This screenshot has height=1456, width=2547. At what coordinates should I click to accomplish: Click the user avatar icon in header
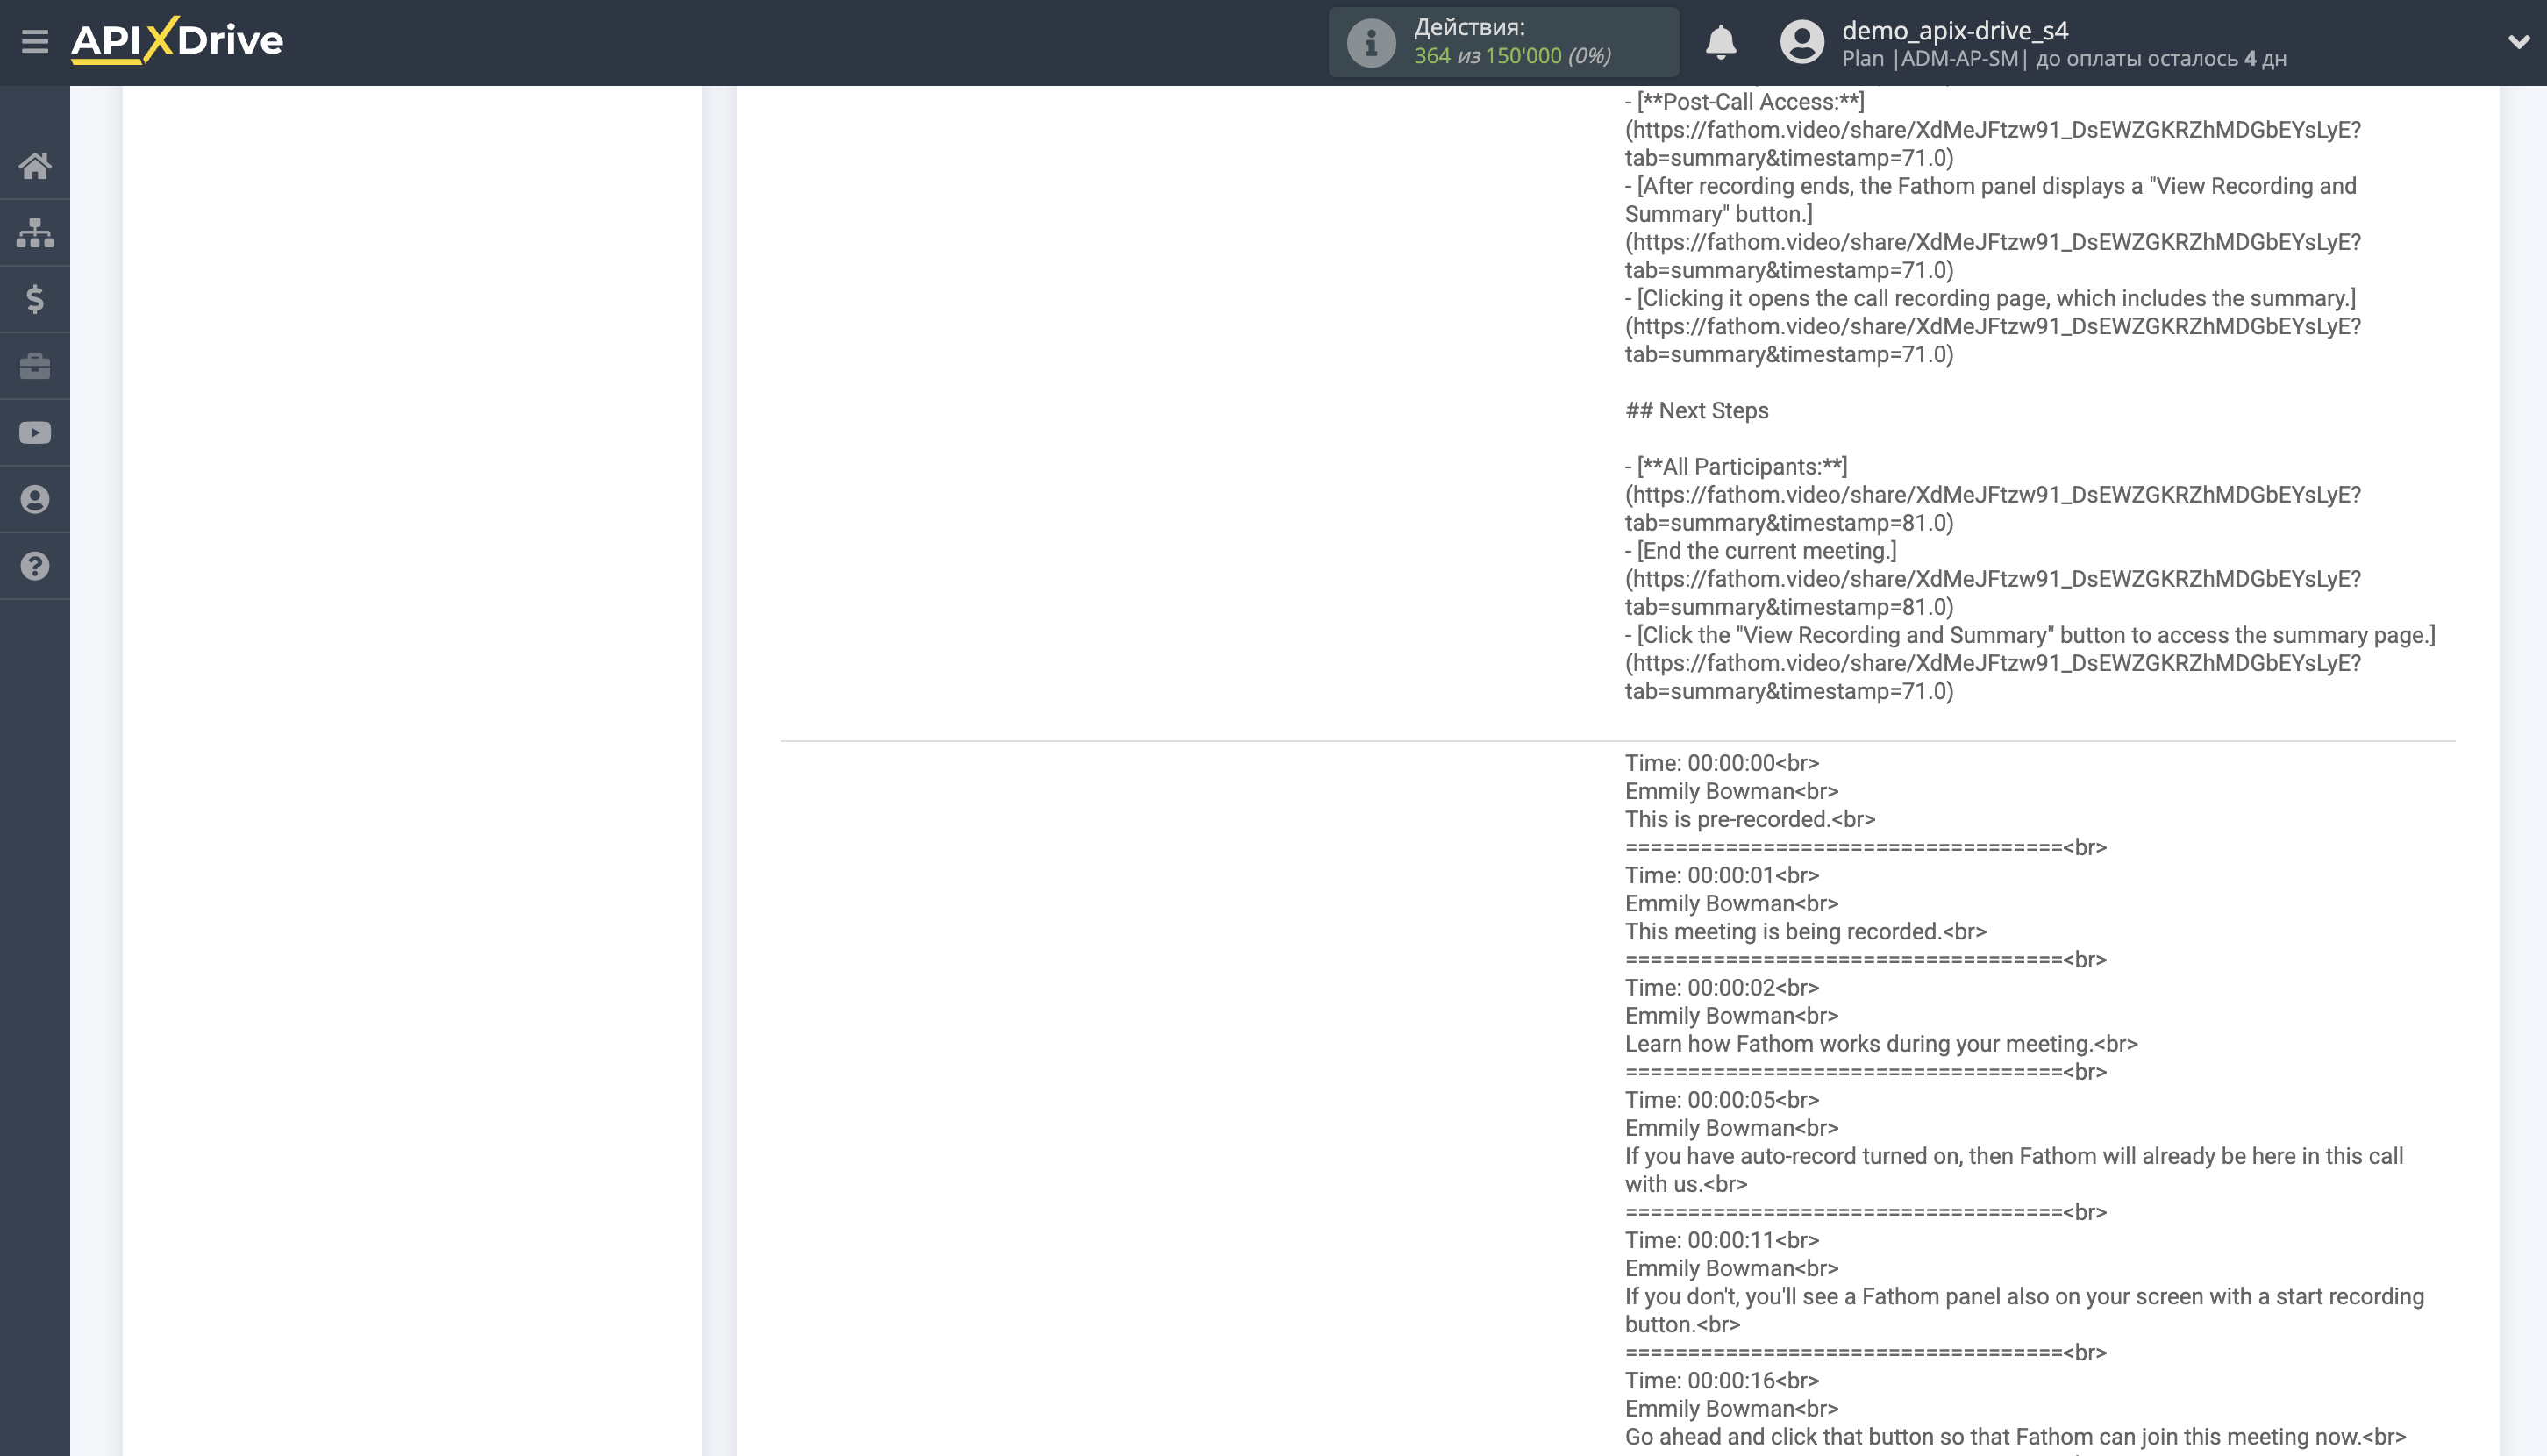(x=1802, y=42)
